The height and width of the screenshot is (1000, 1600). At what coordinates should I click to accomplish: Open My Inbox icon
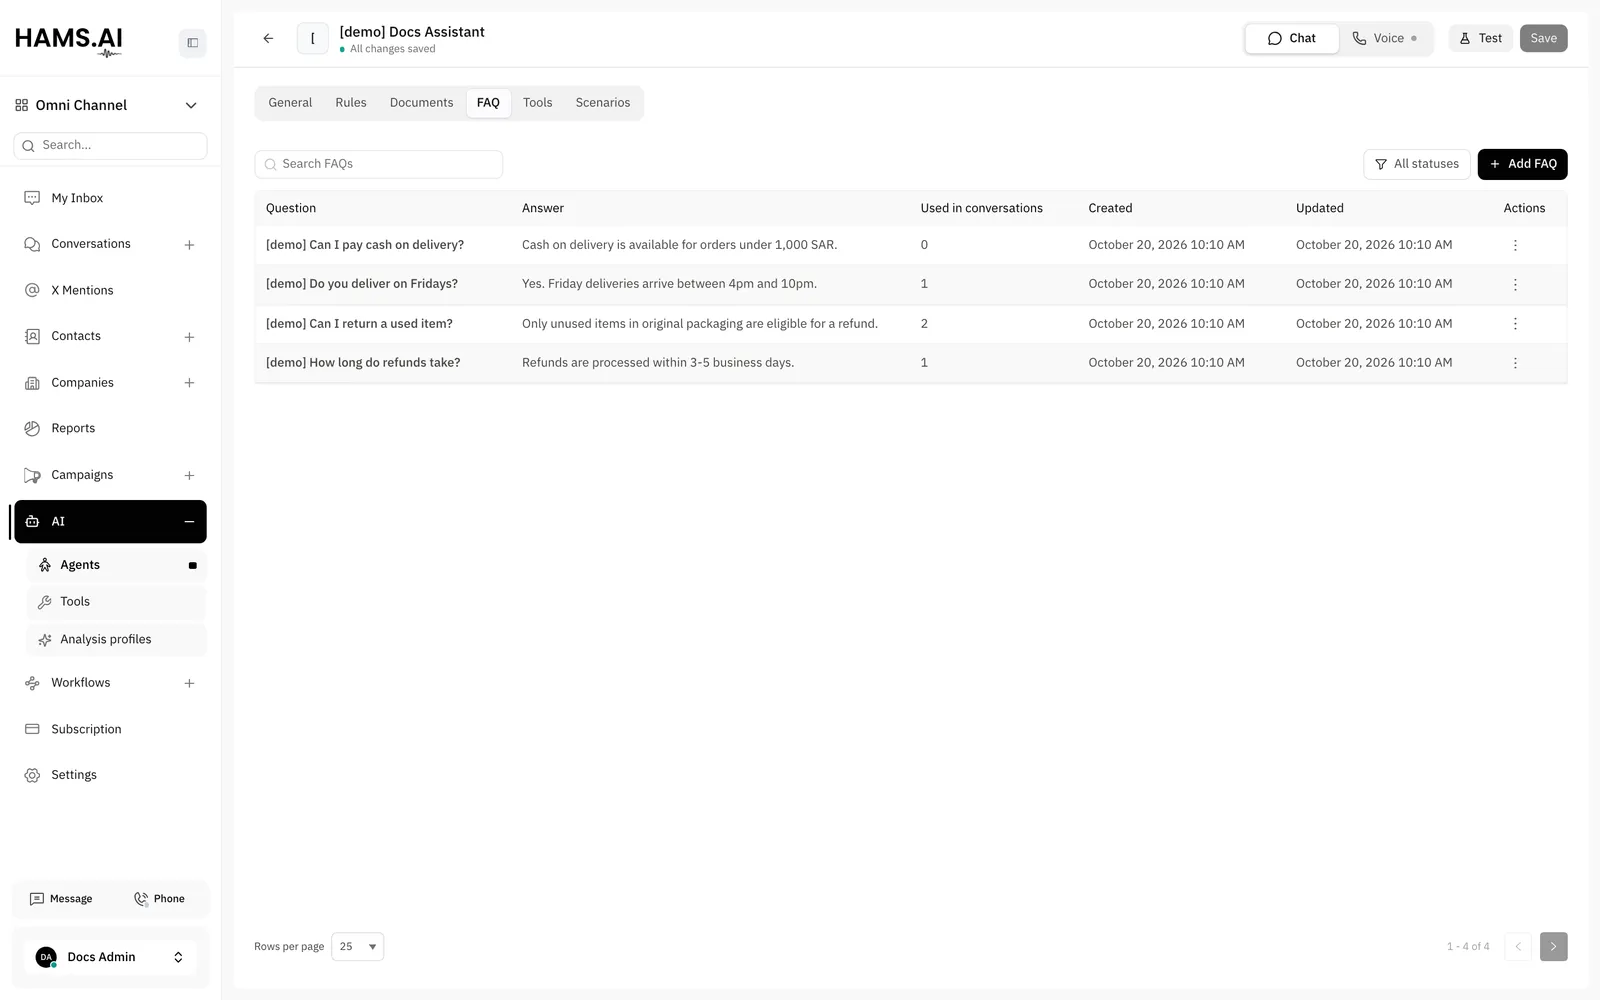(x=32, y=198)
